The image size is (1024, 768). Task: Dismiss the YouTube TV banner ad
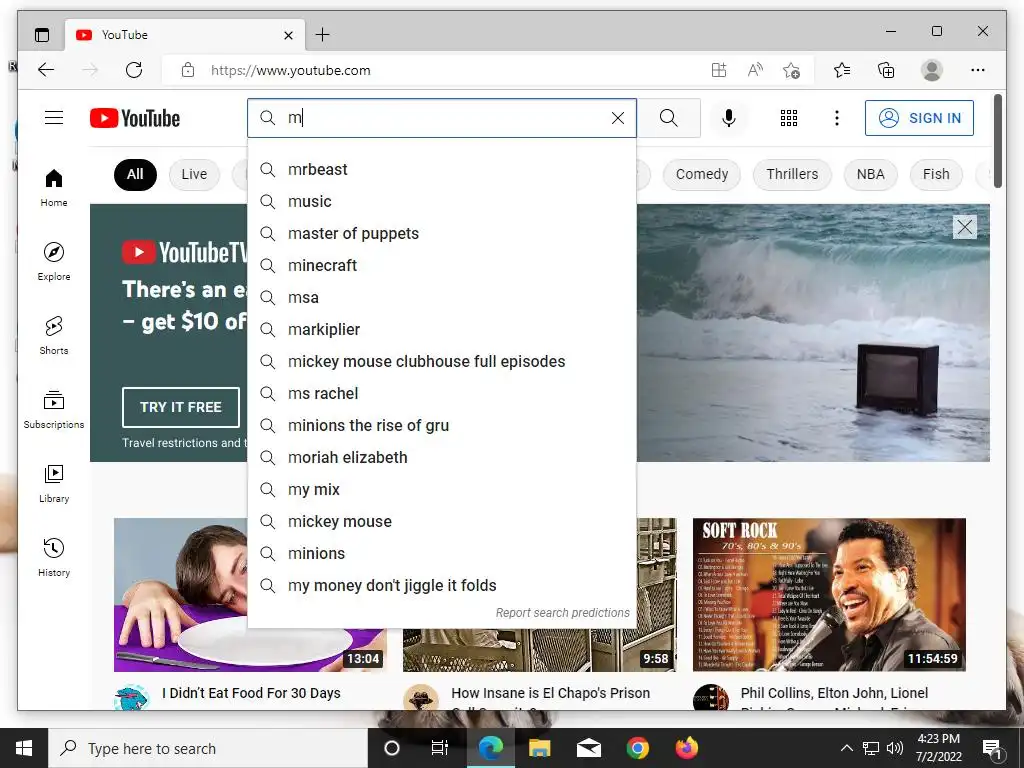965,227
